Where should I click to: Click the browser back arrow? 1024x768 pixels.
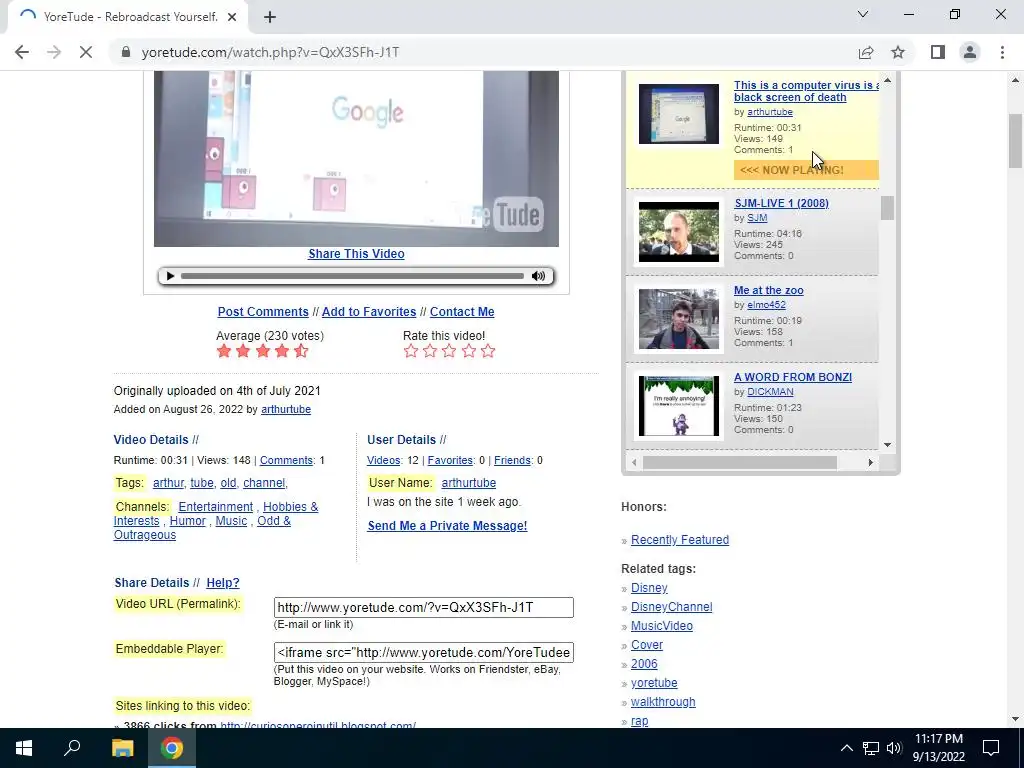pyautogui.click(x=22, y=52)
